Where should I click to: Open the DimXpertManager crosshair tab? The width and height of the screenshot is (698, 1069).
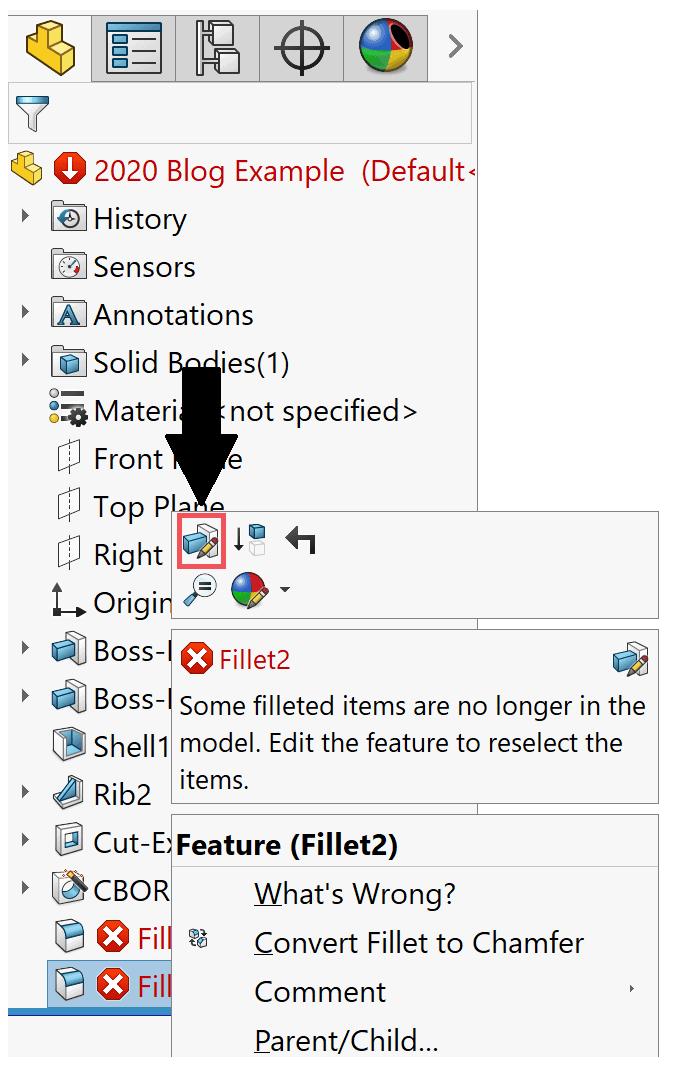pos(301,48)
